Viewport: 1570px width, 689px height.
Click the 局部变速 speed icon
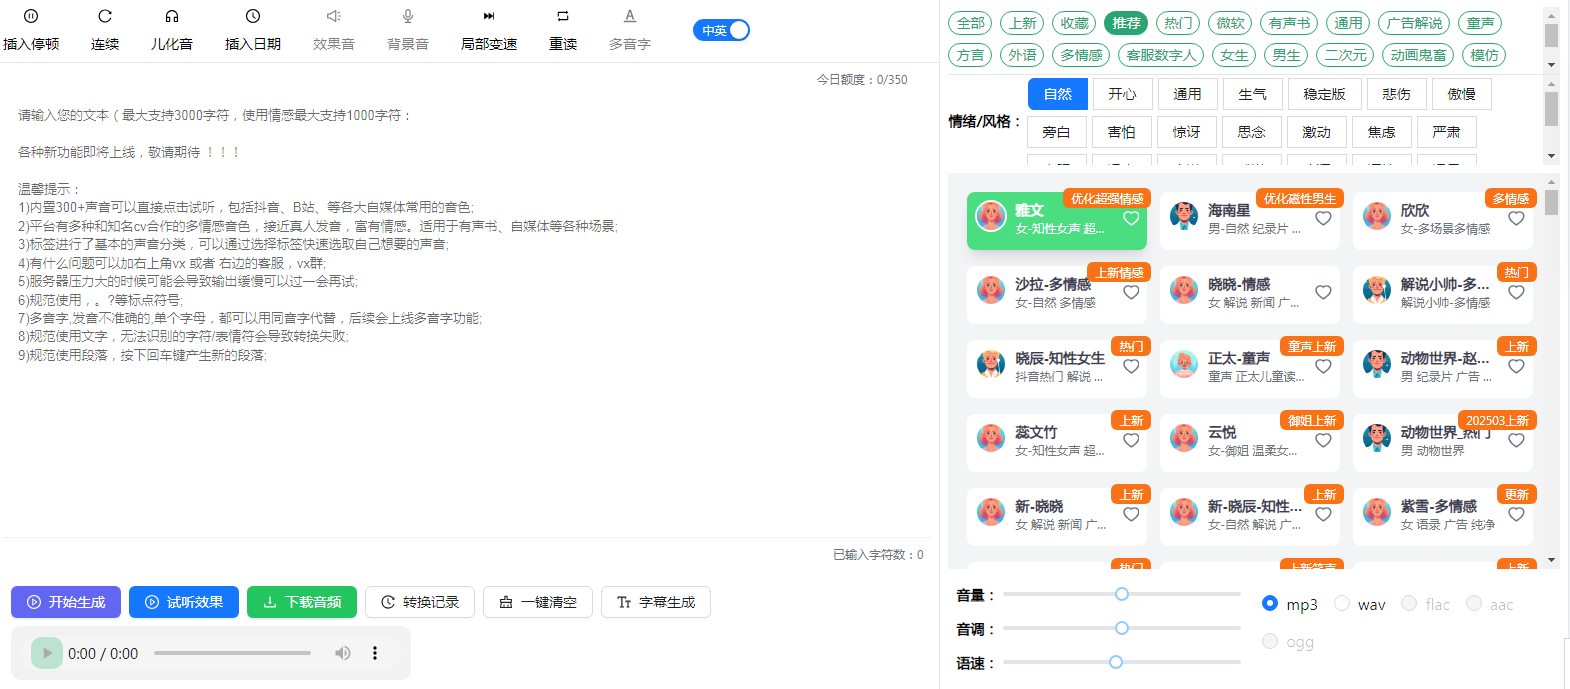pos(489,16)
